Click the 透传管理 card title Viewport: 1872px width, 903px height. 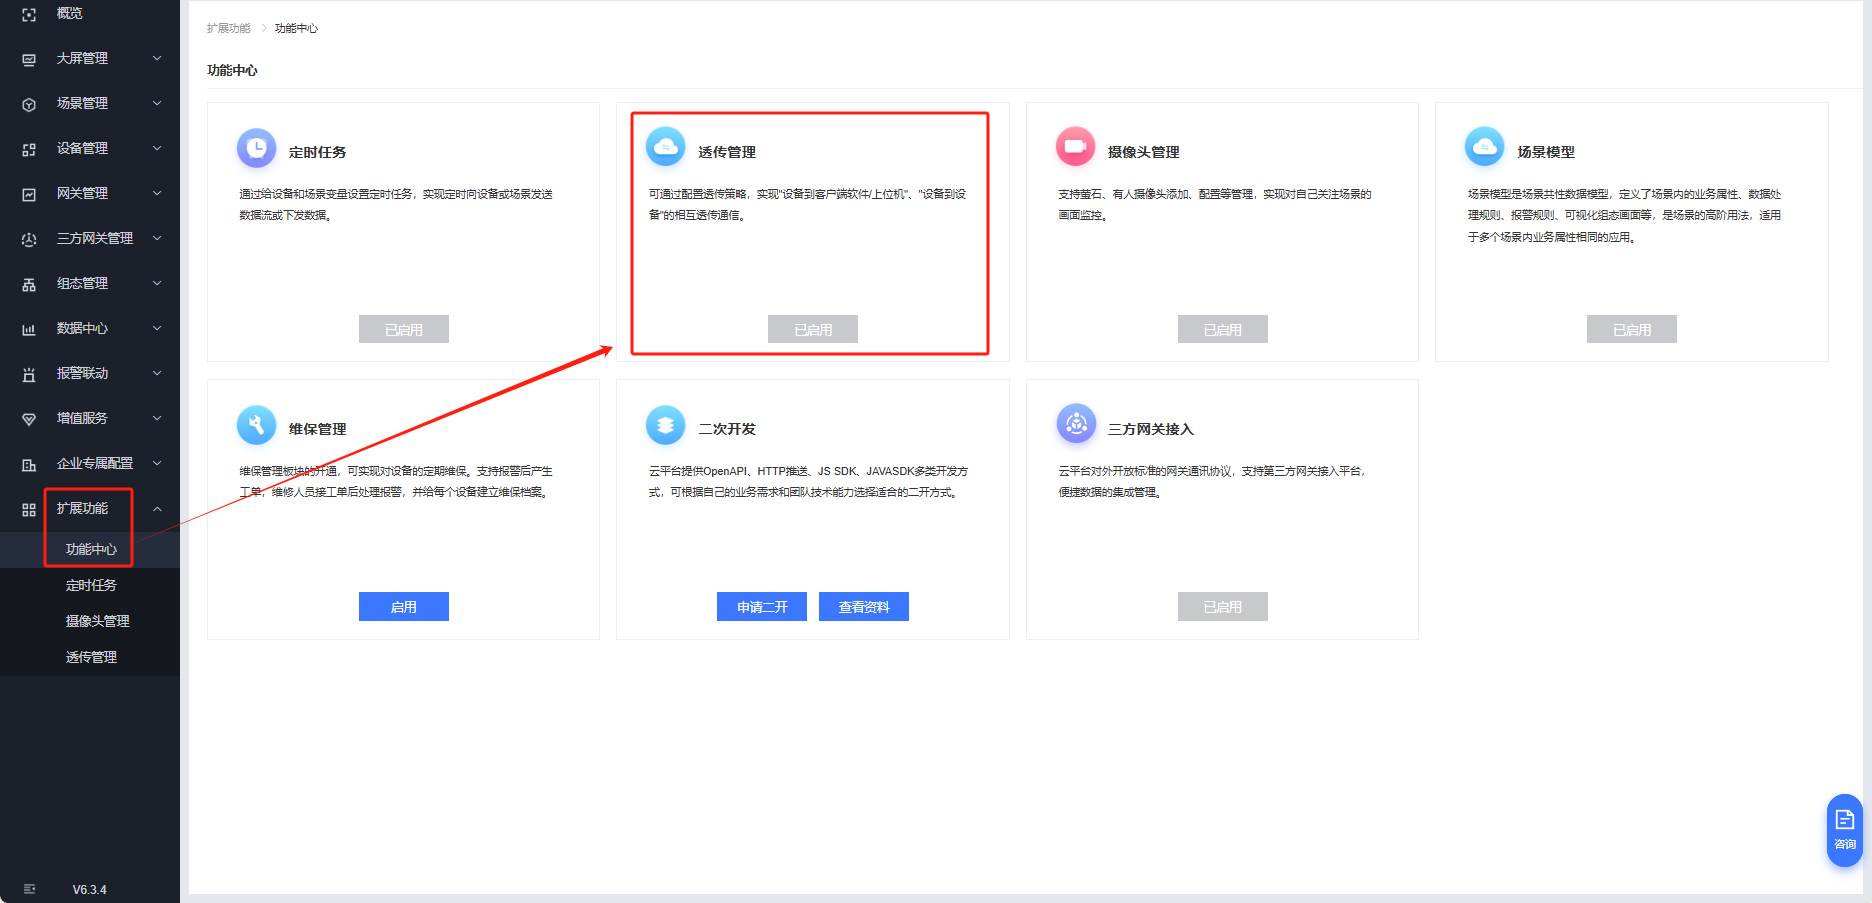[727, 152]
